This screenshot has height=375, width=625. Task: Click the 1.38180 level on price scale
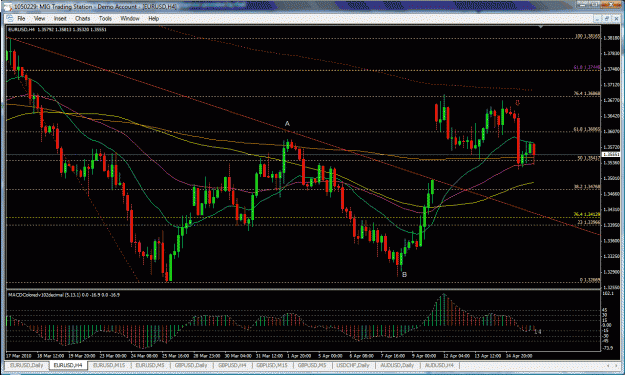click(x=611, y=38)
